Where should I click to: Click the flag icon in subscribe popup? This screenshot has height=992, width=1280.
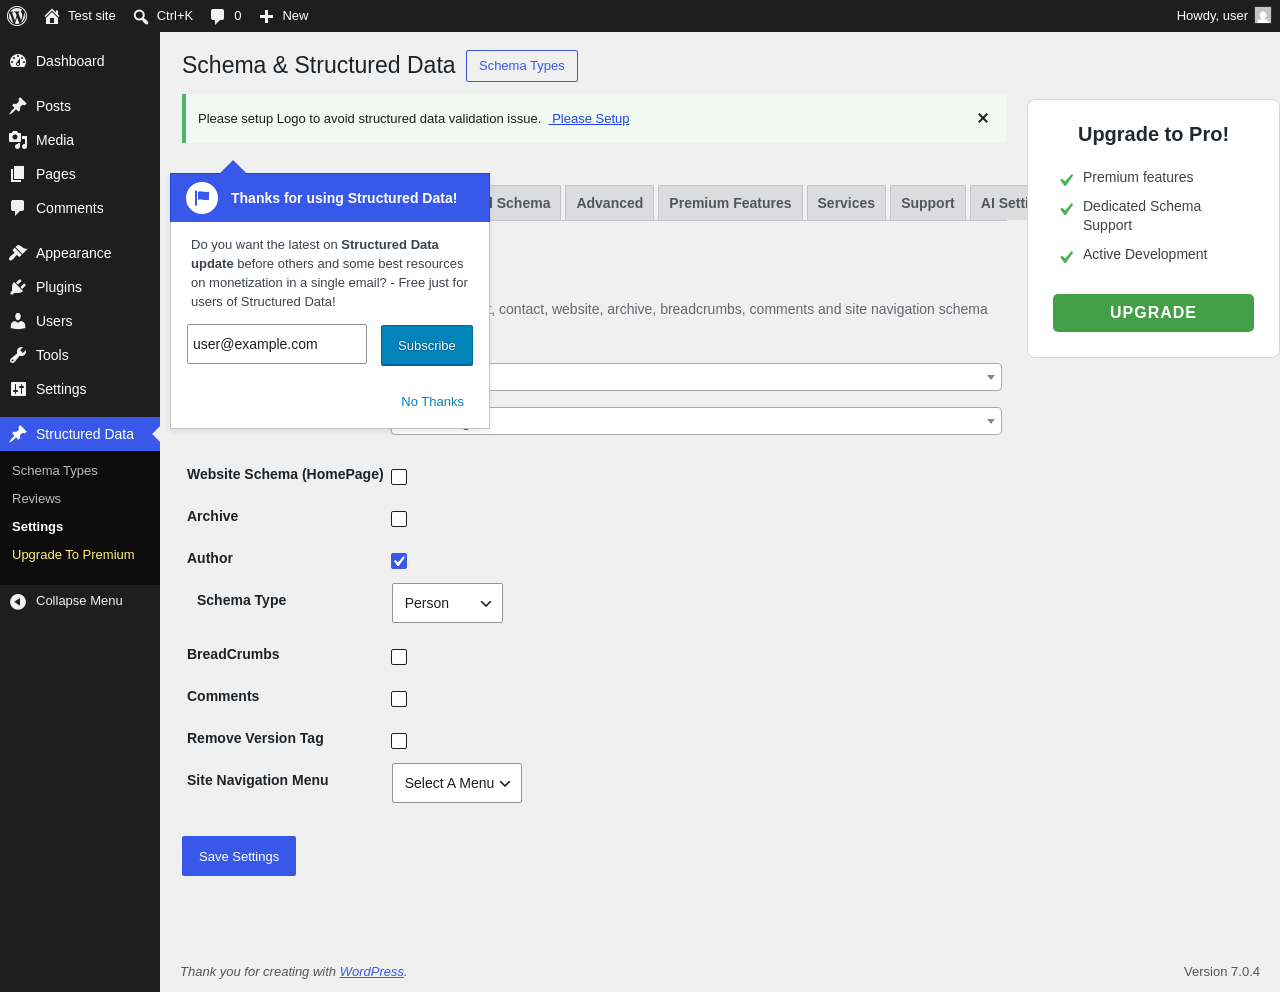[x=202, y=198]
